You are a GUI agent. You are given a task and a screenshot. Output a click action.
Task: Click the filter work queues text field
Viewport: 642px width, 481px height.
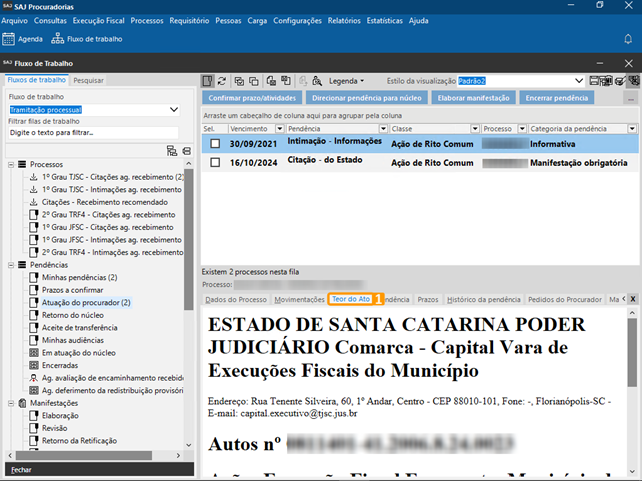click(92, 132)
